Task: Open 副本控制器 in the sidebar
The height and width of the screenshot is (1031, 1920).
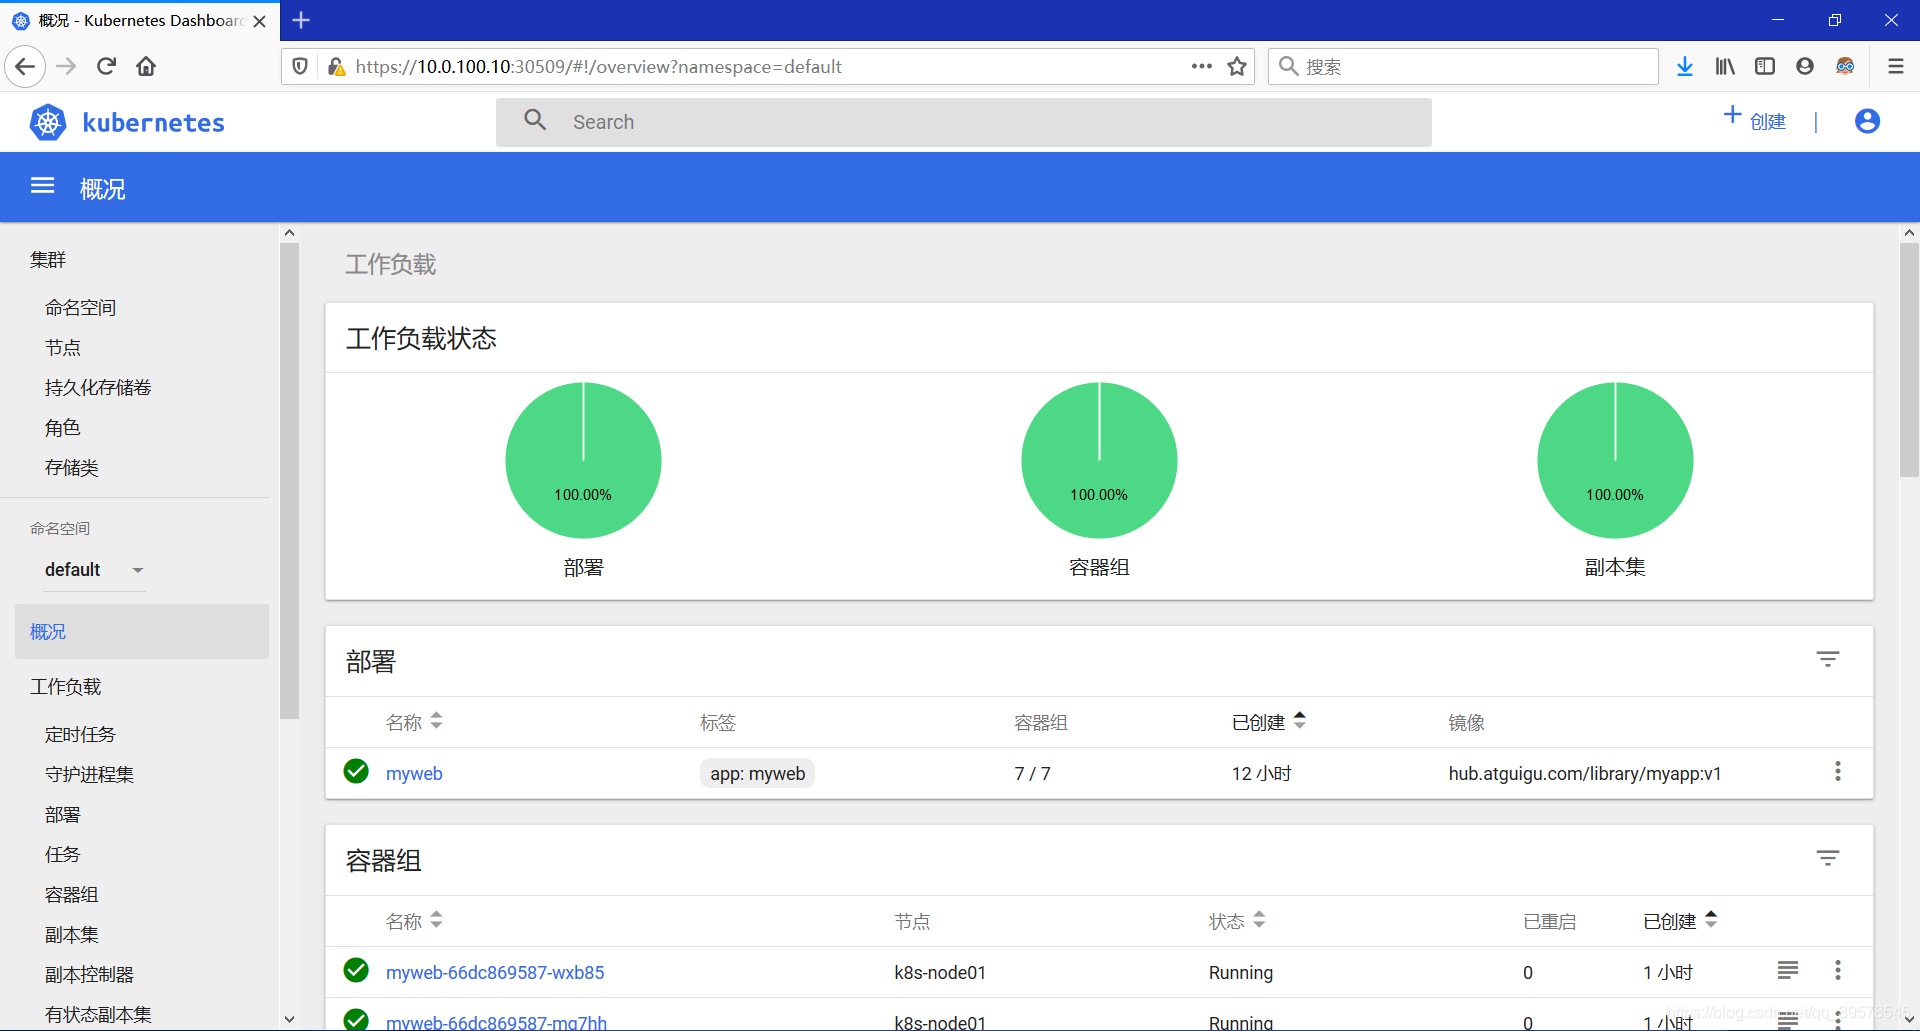Action: pos(89,975)
